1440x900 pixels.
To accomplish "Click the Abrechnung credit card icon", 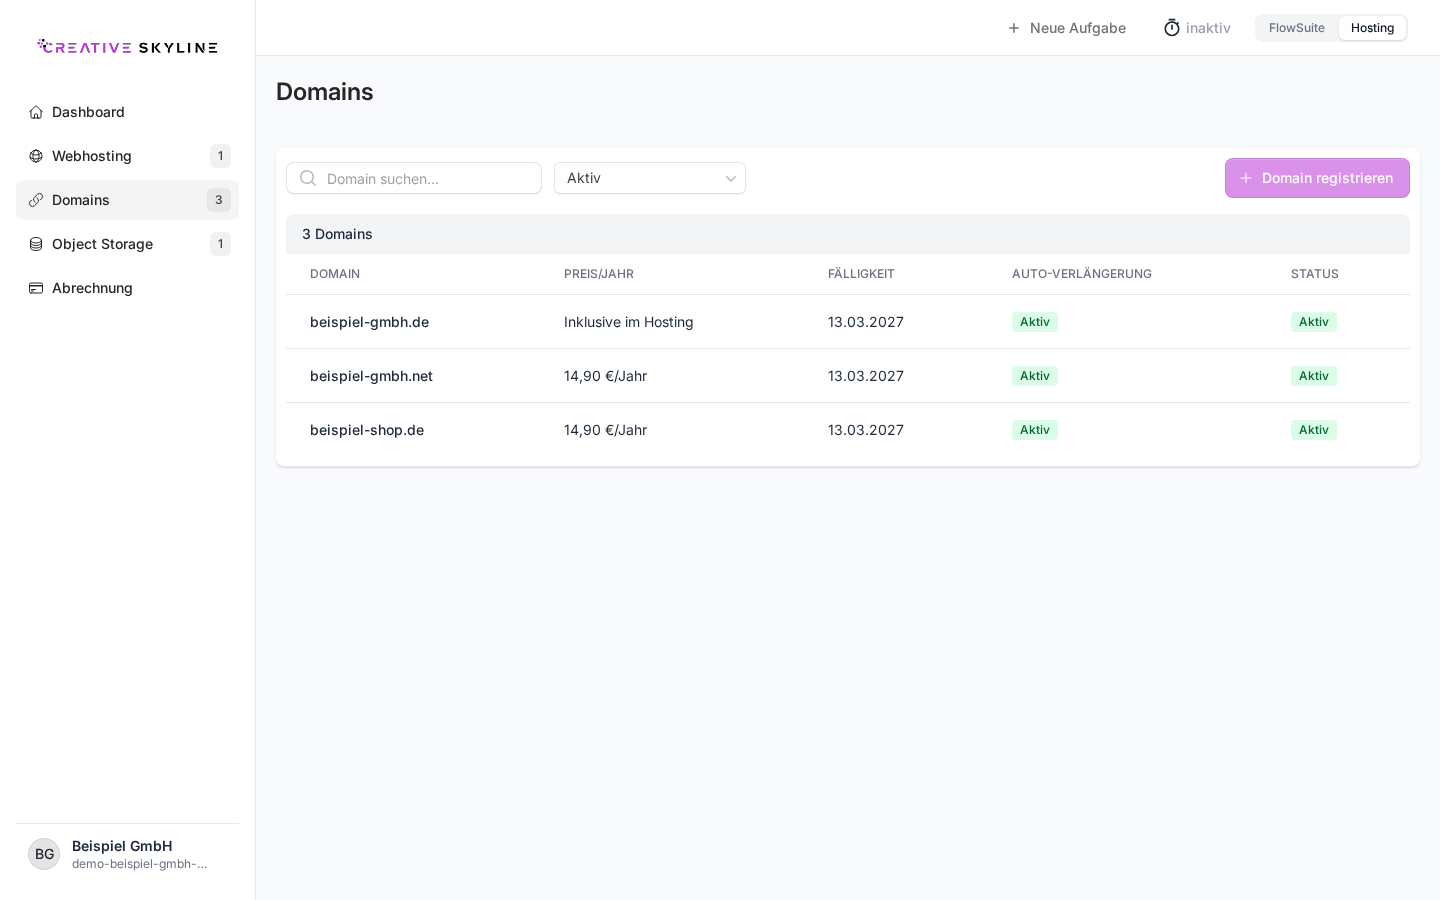I will pos(36,288).
